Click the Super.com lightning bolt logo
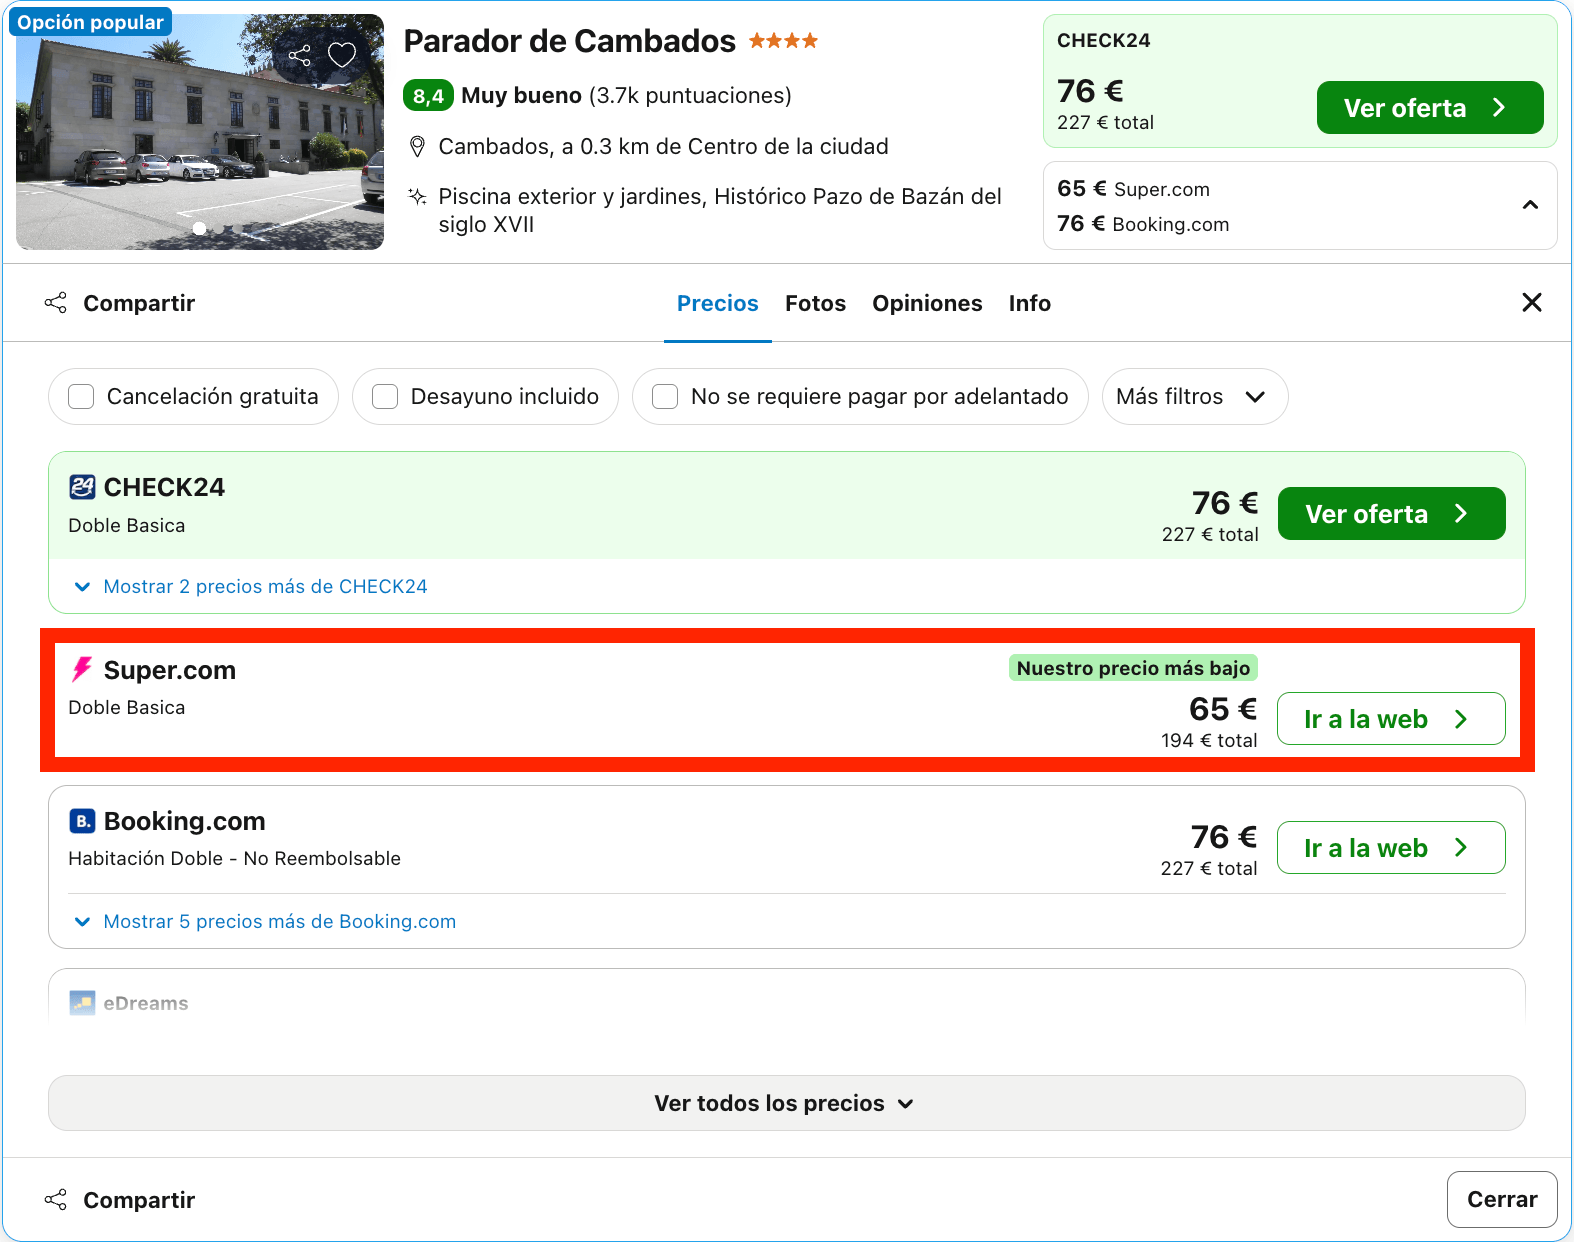Screen dimensions: 1574x1242 [82, 669]
